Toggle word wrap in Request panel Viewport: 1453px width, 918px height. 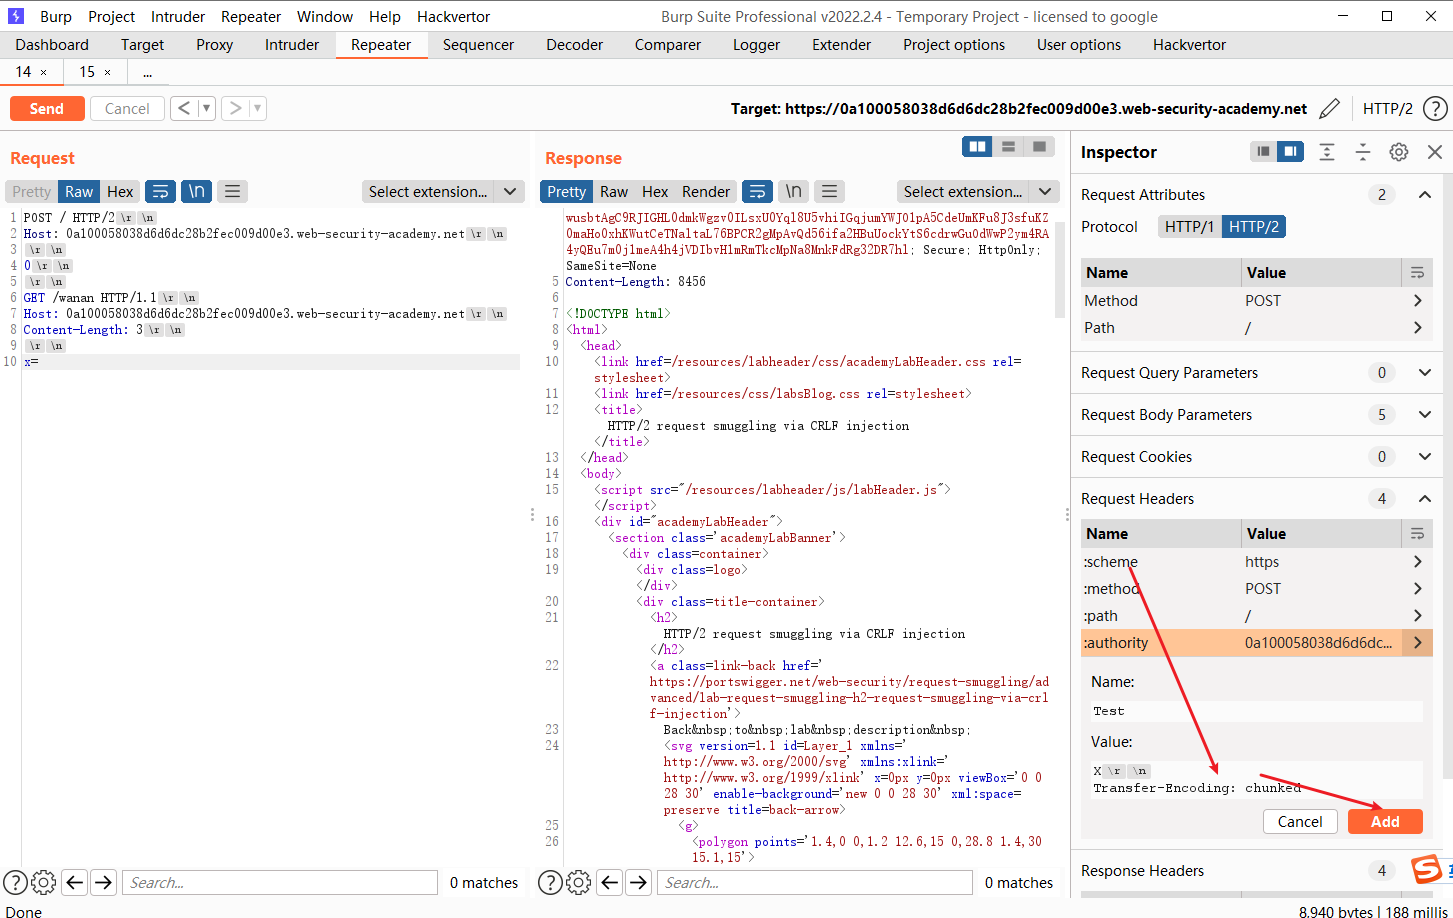[x=160, y=191]
